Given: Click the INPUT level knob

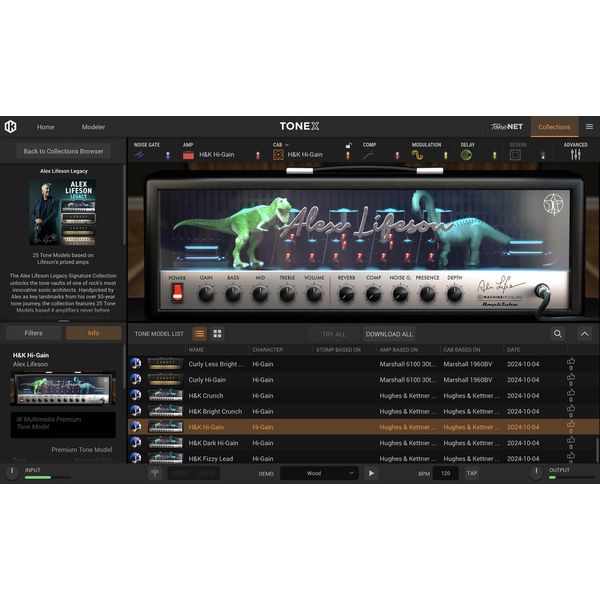Looking at the screenshot, I should [12, 471].
